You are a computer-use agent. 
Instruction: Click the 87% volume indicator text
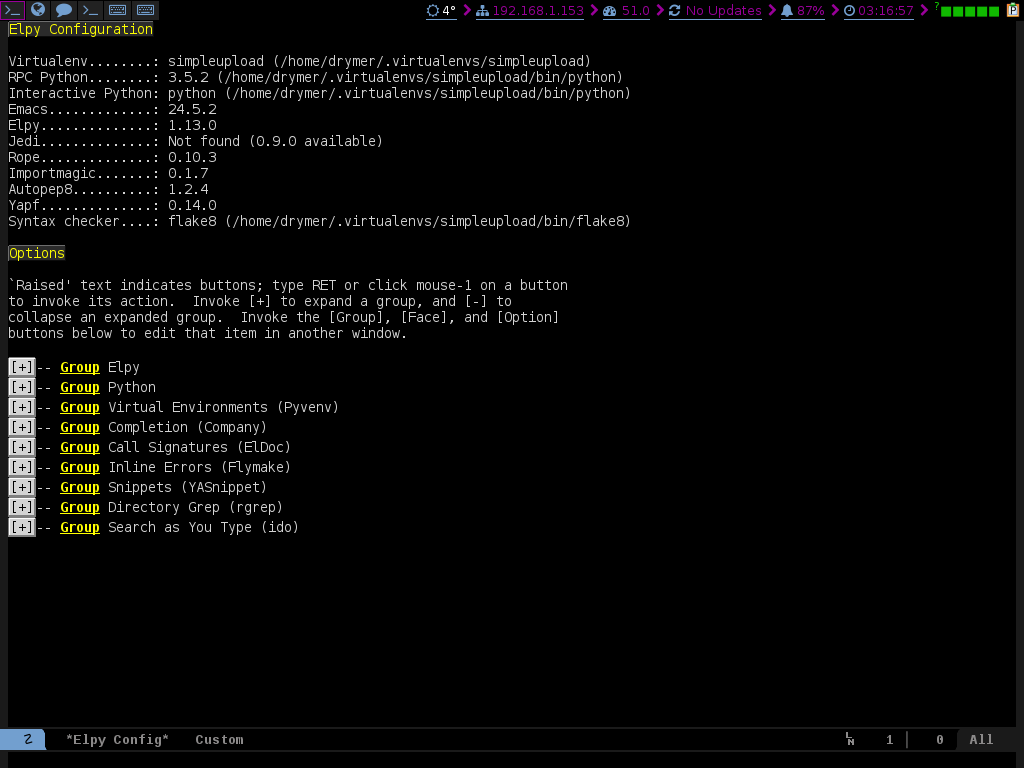pos(810,10)
